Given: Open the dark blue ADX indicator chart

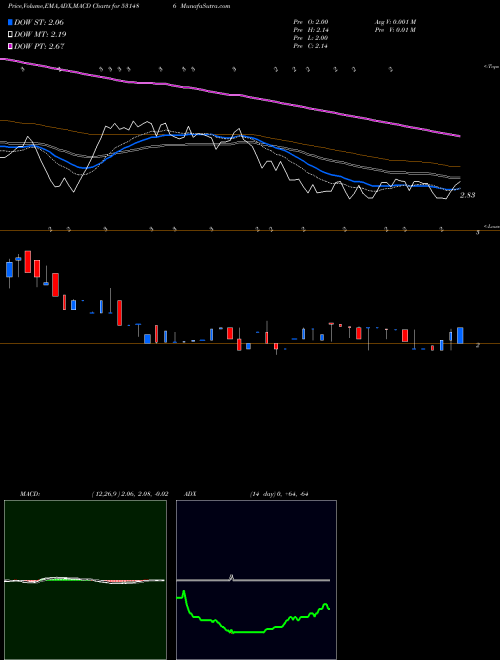Looking at the screenshot, I should point(256,580).
